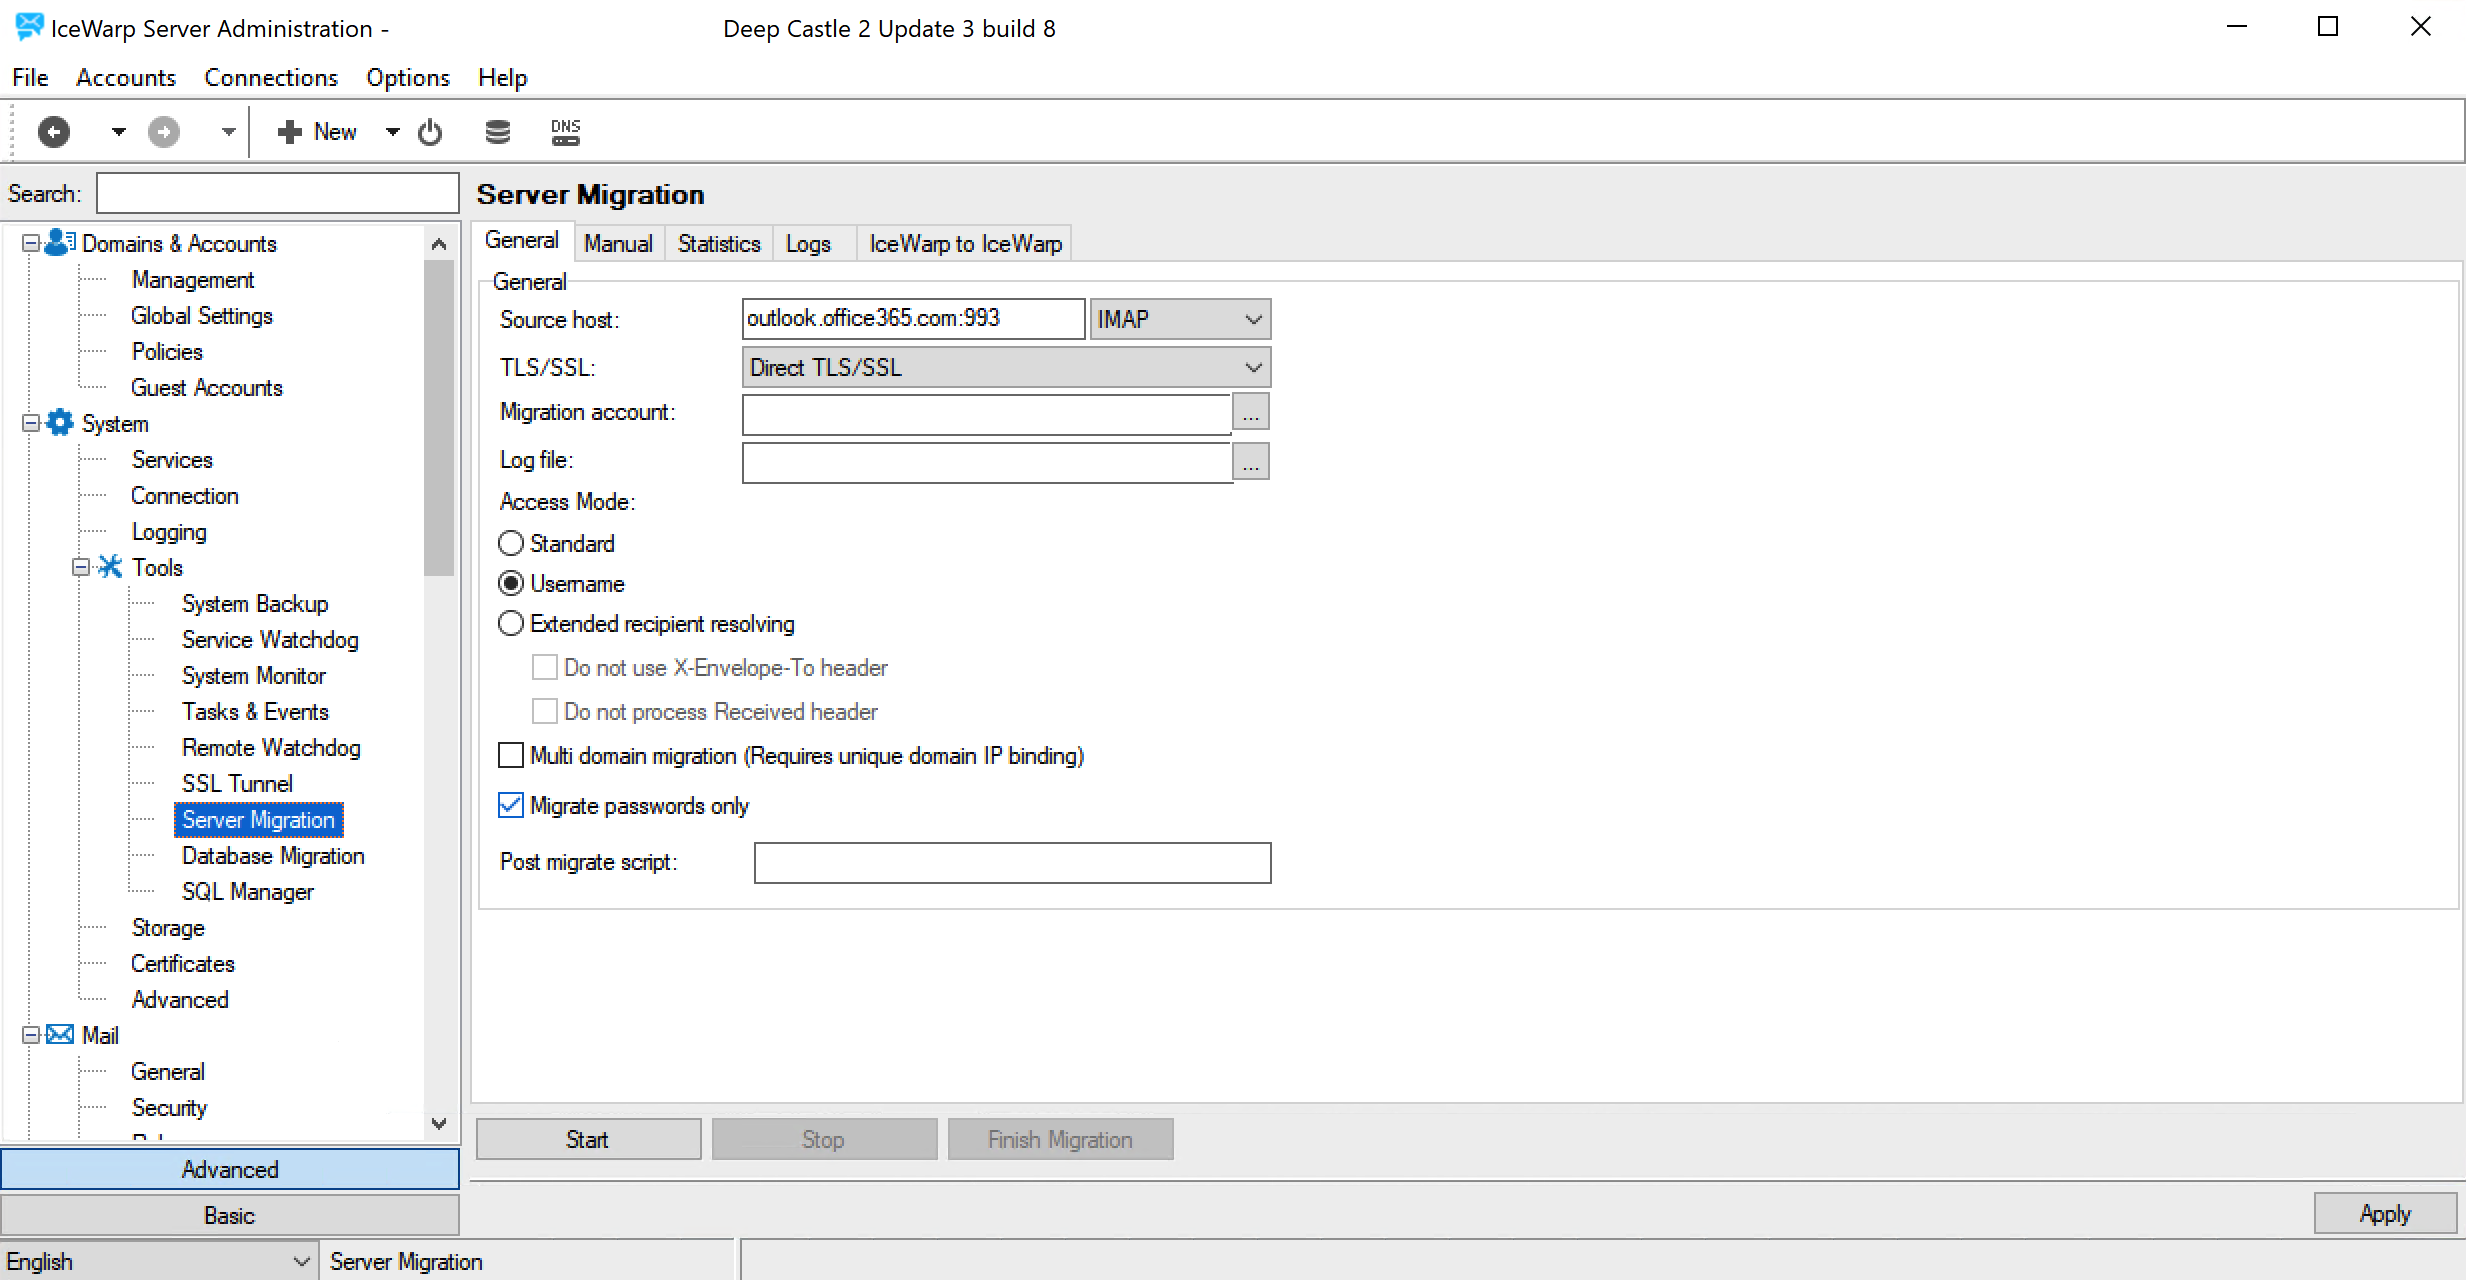
Task: Click the IceWarp application logo icon
Action: (29, 27)
